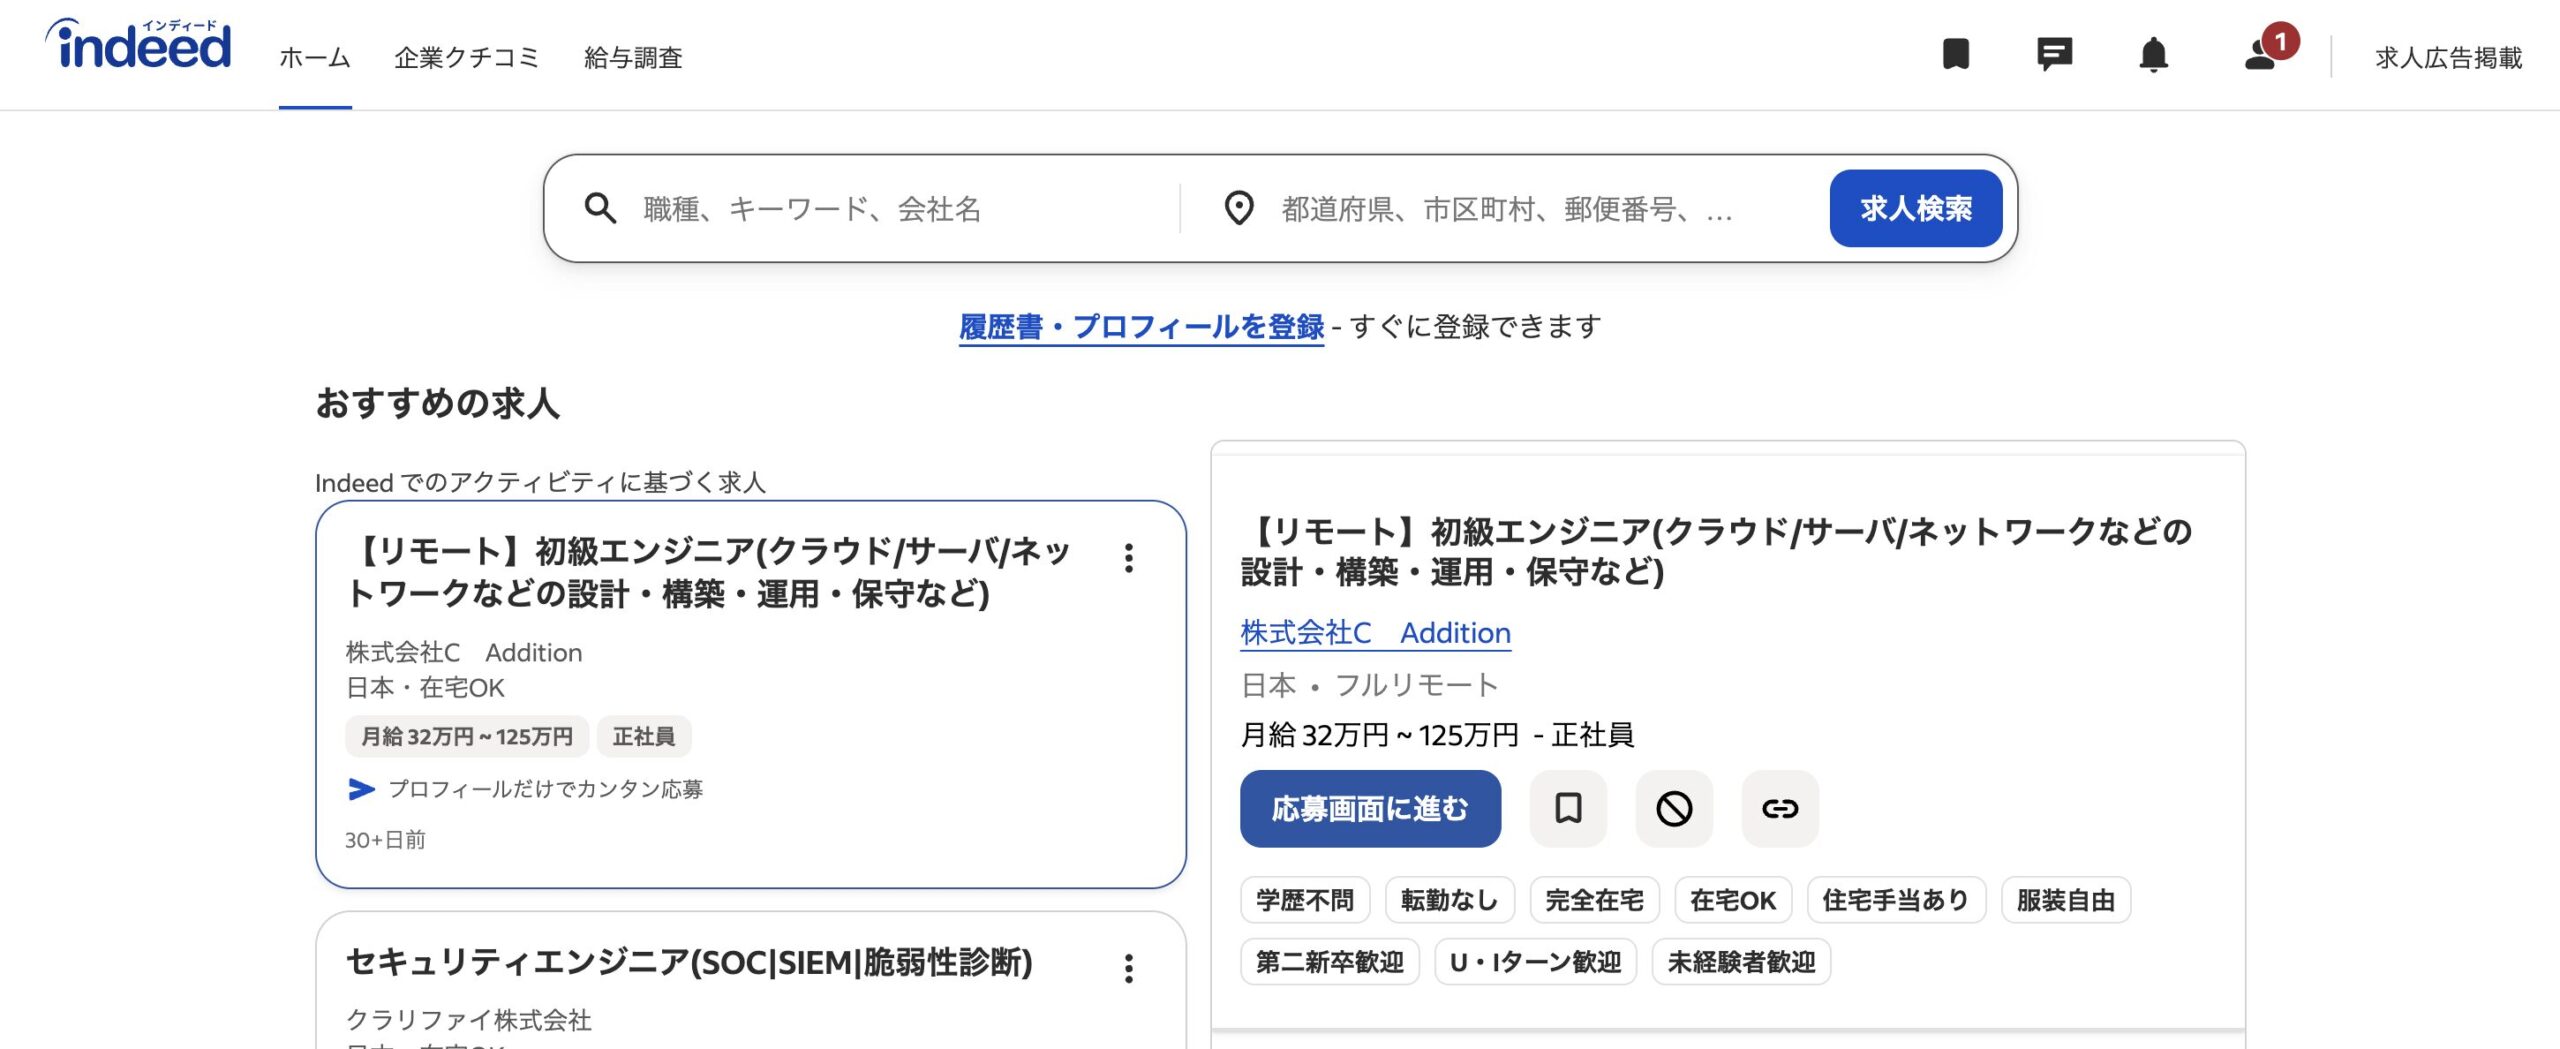Click the not-interested block icon on job detail
The image size is (2560, 1049).
[x=1674, y=810]
